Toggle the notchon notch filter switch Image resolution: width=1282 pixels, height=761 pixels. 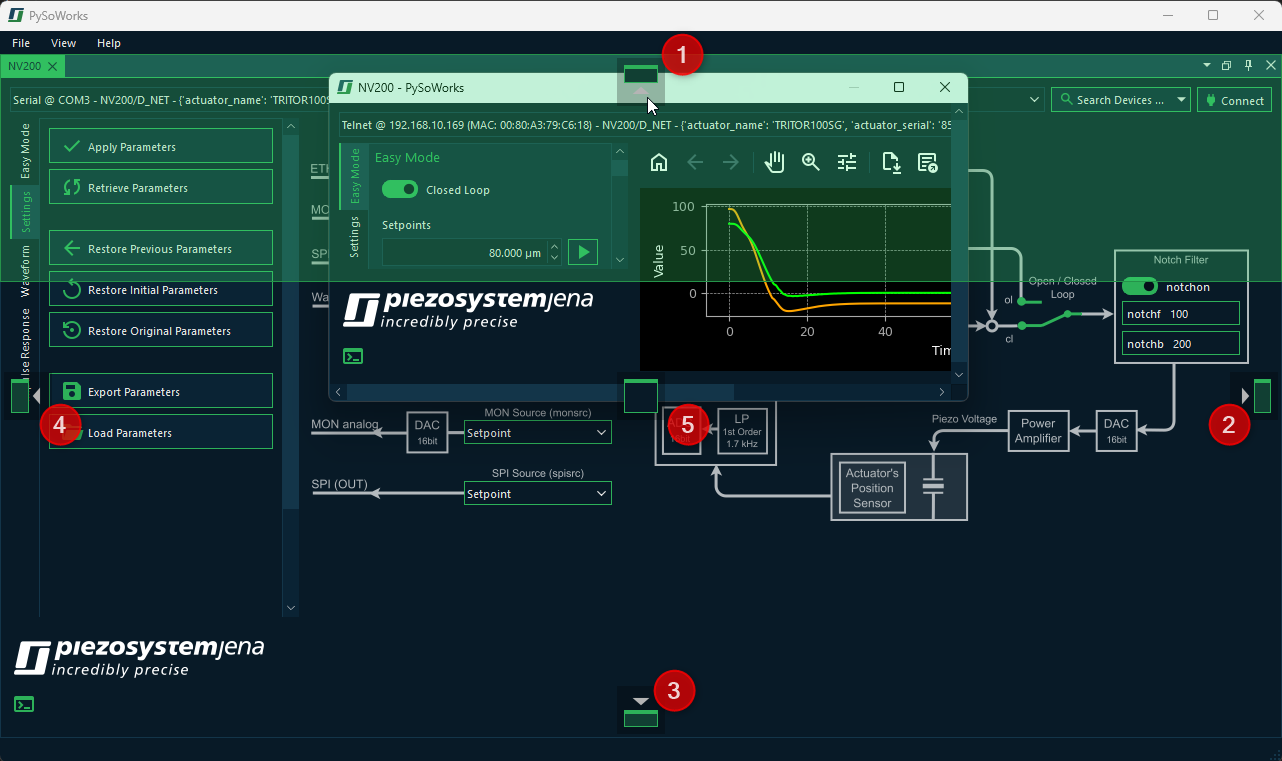[1140, 286]
